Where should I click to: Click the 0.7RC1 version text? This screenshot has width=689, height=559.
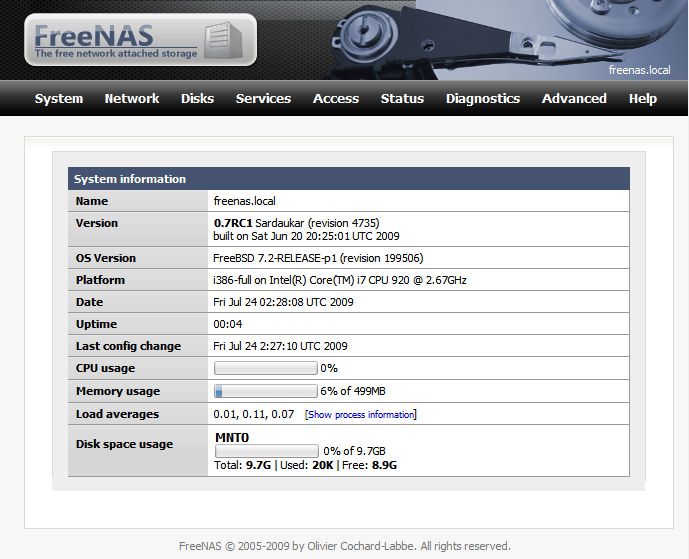click(x=233, y=223)
